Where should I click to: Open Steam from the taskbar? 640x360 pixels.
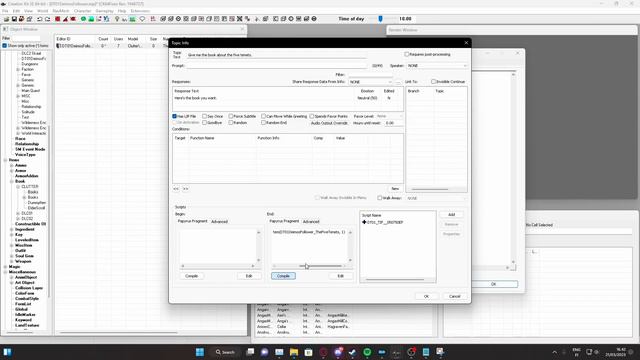352,352
